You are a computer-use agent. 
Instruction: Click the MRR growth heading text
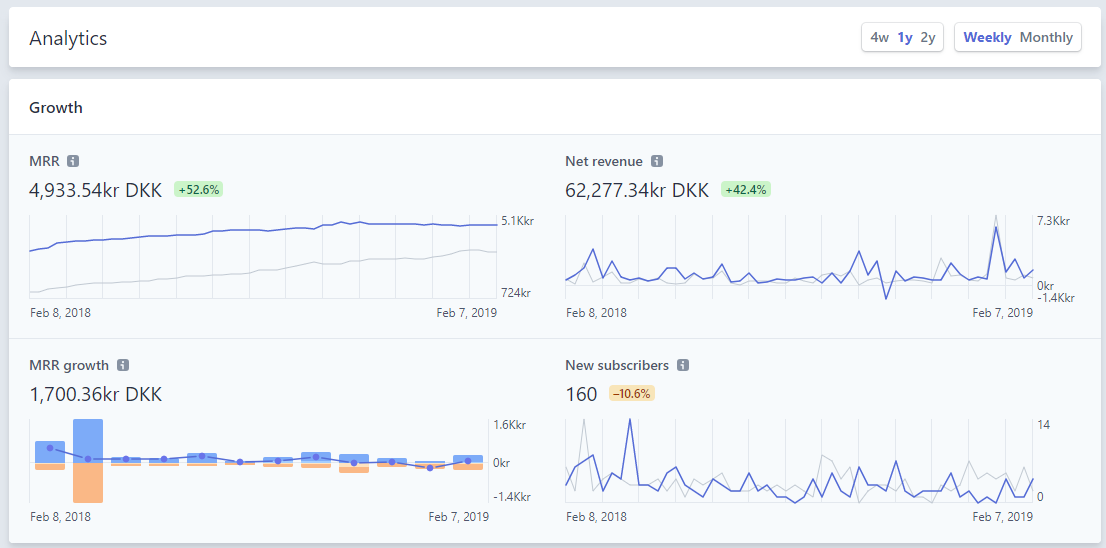coord(69,366)
